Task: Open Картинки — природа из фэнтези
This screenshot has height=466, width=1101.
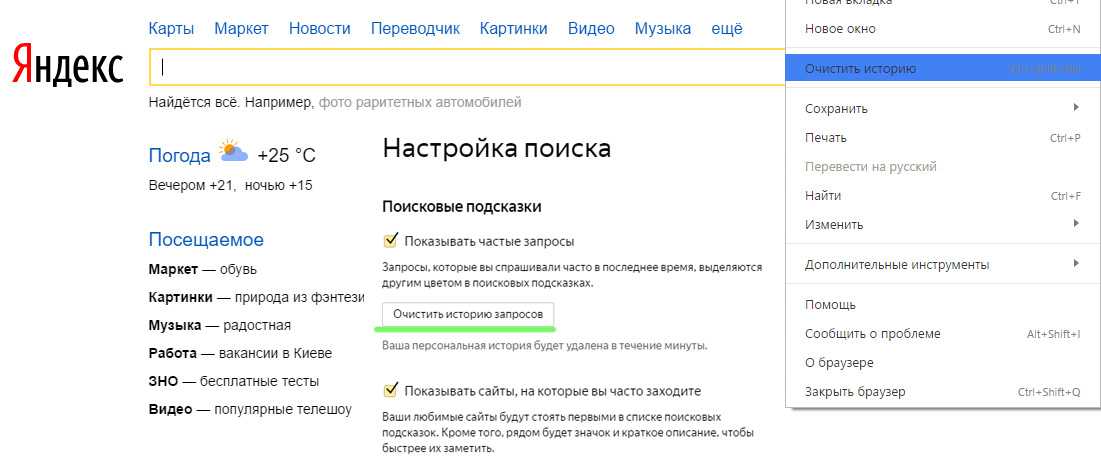Action: (x=256, y=298)
